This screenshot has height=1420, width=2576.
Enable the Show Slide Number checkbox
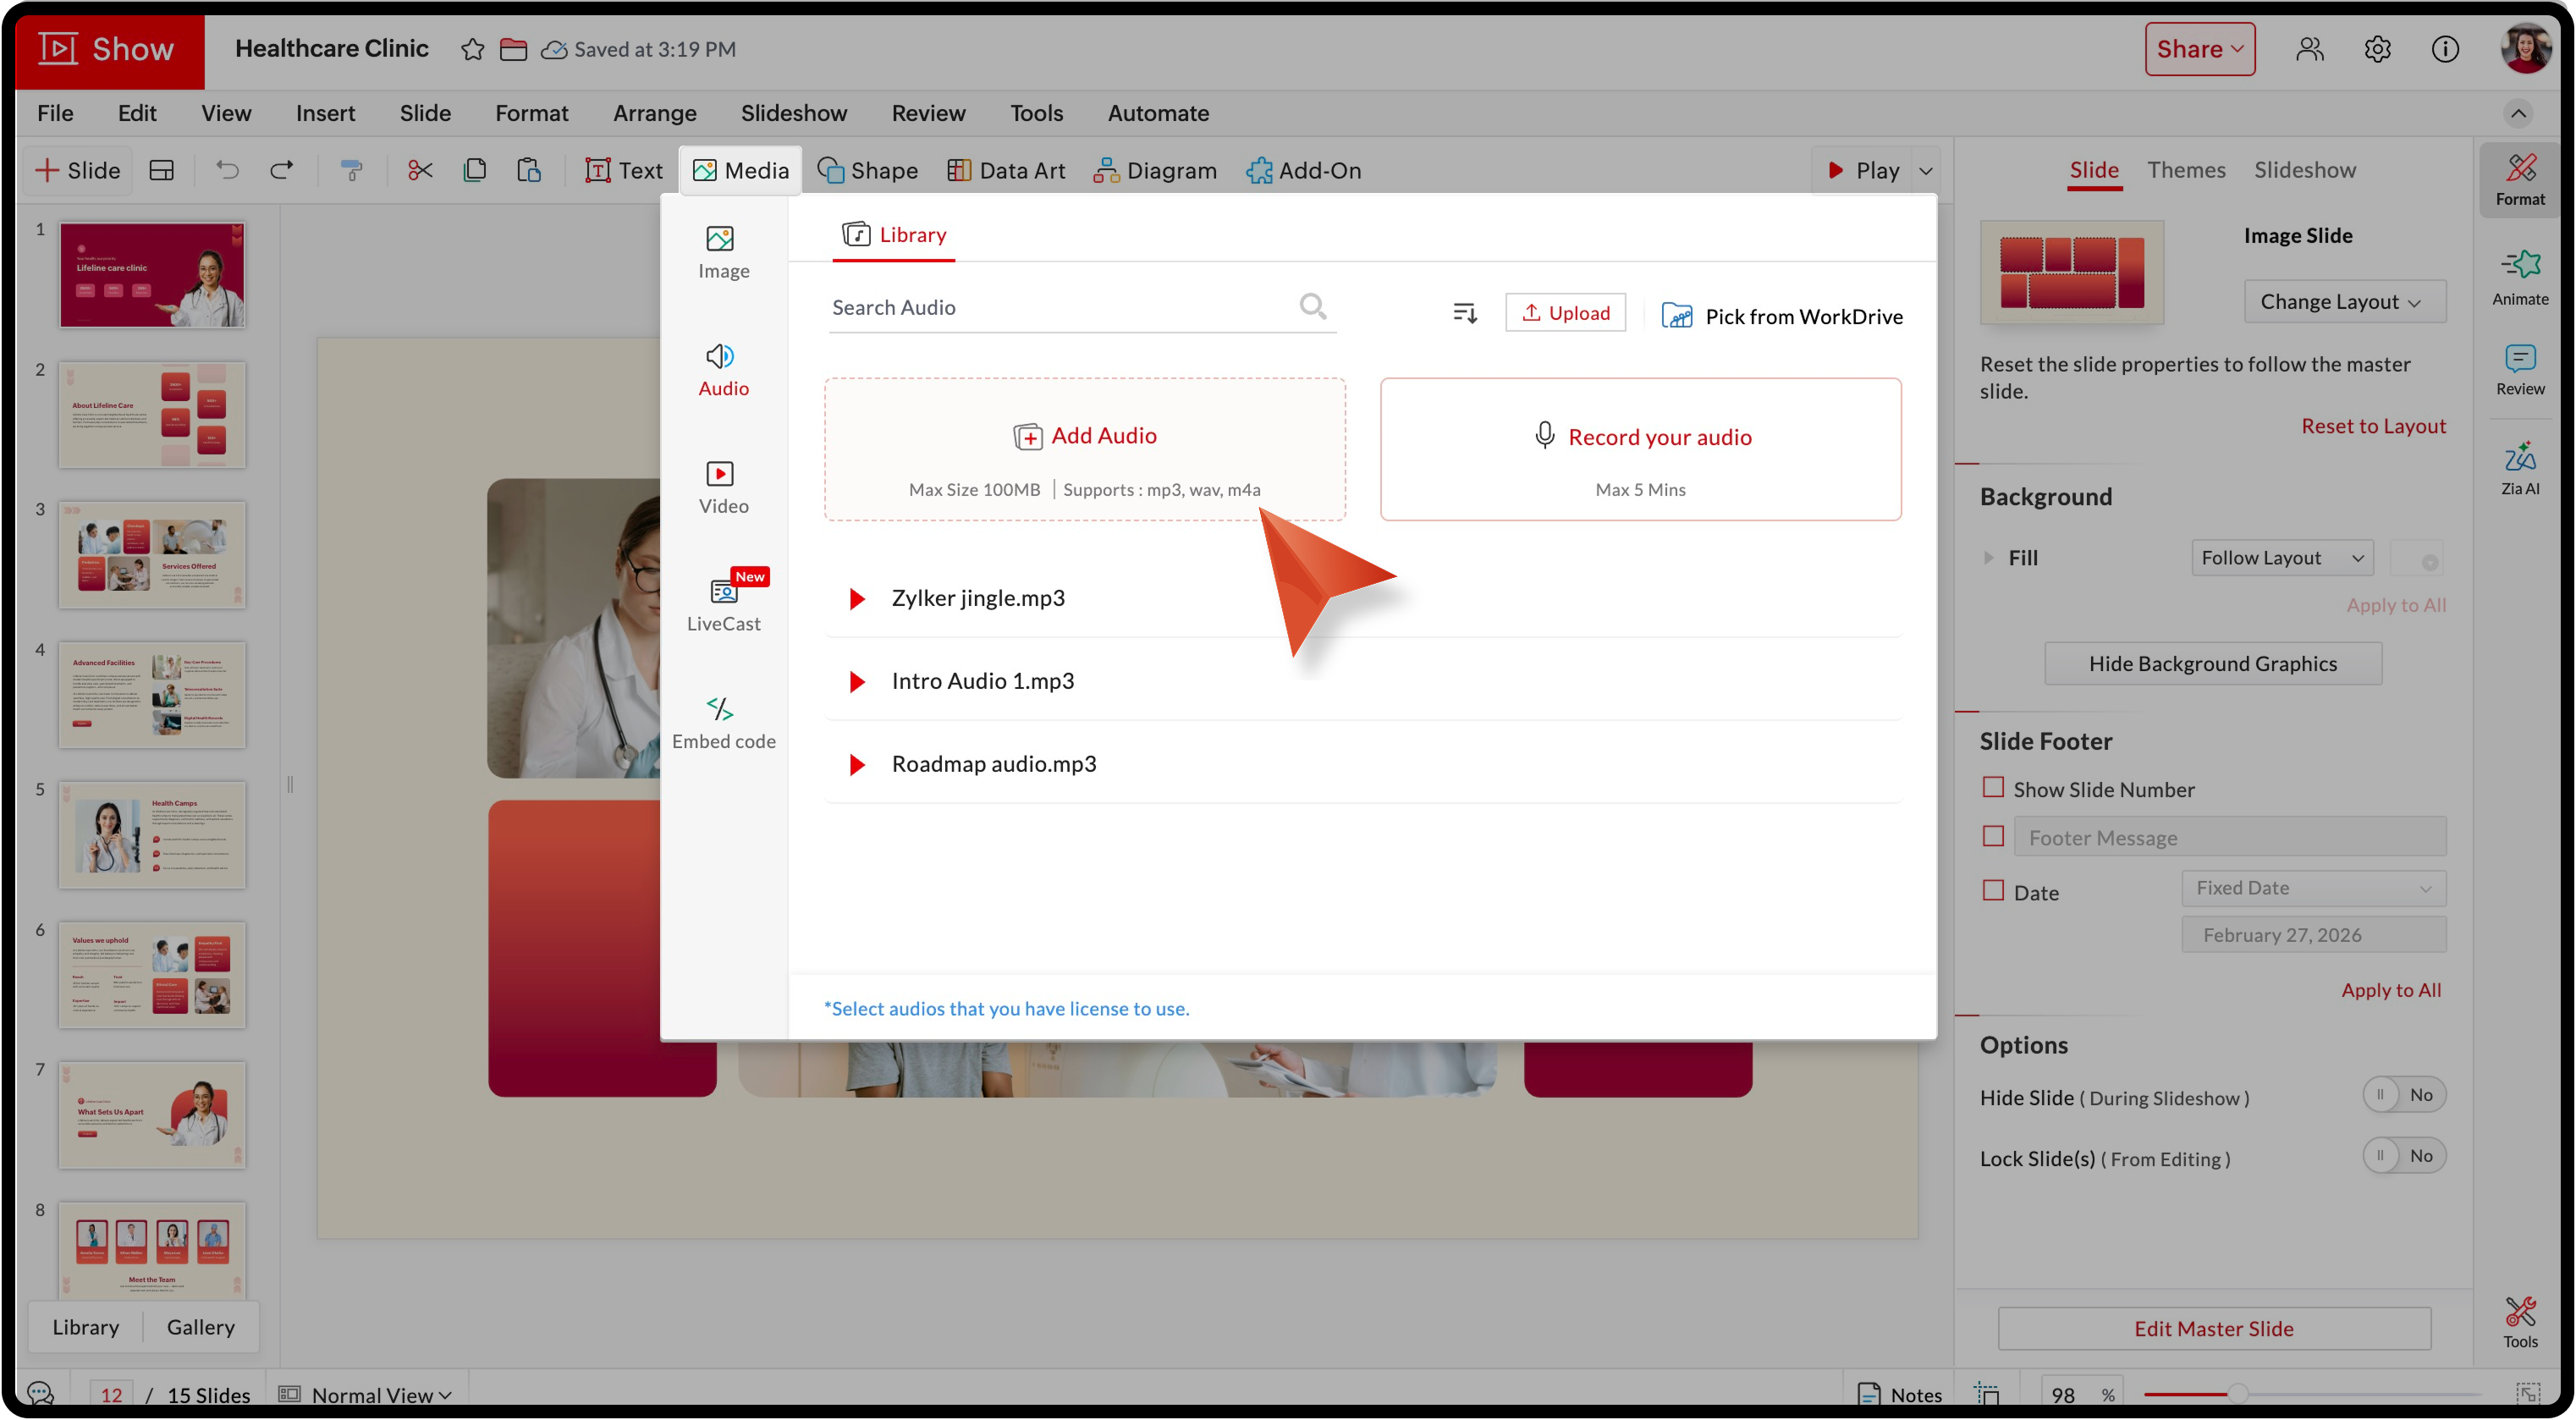coord(1993,788)
